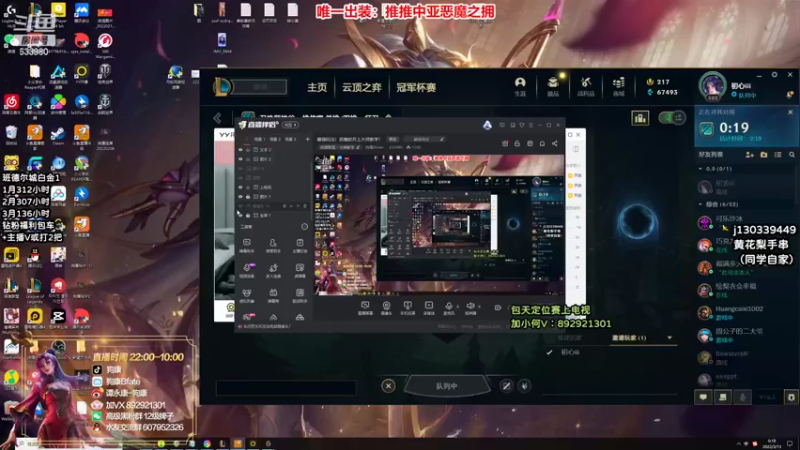Open the Steam desktop icon

click(58, 136)
